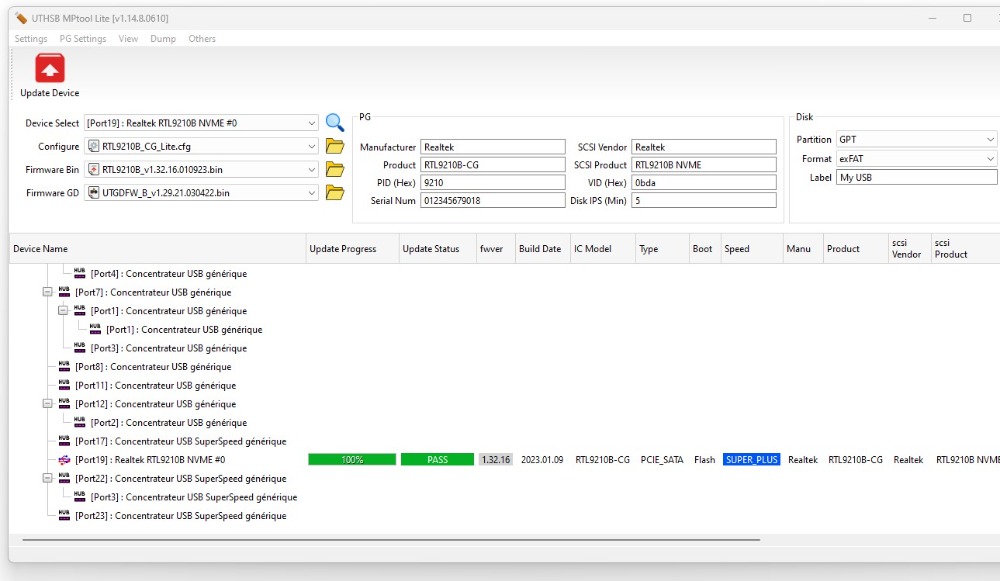Viewport: 1000px width, 581px height.
Task: Click folder icon beside Firmware GD
Action: click(x=335, y=192)
